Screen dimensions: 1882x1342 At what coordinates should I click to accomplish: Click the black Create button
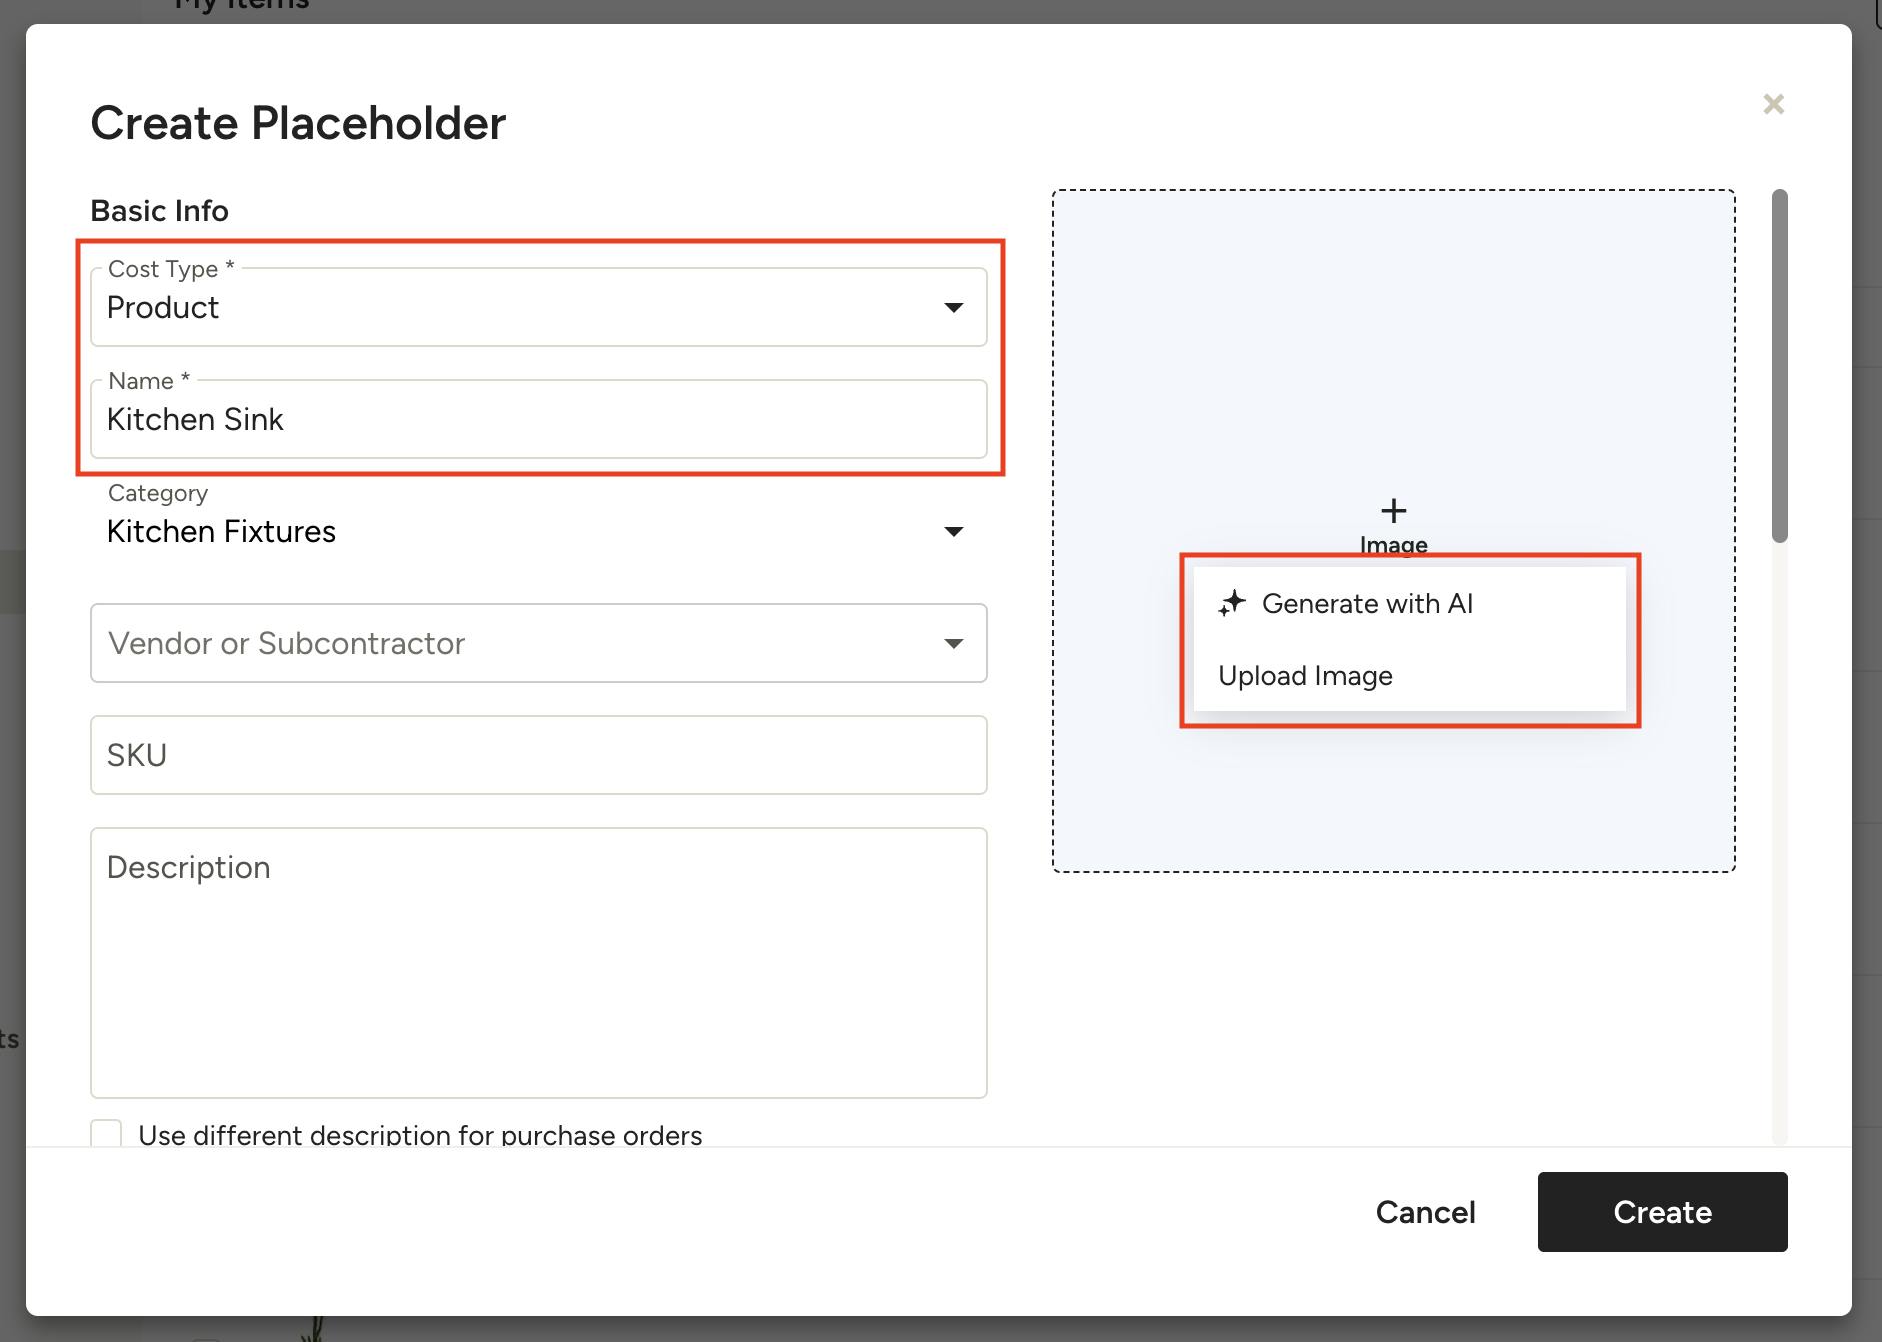(1662, 1212)
